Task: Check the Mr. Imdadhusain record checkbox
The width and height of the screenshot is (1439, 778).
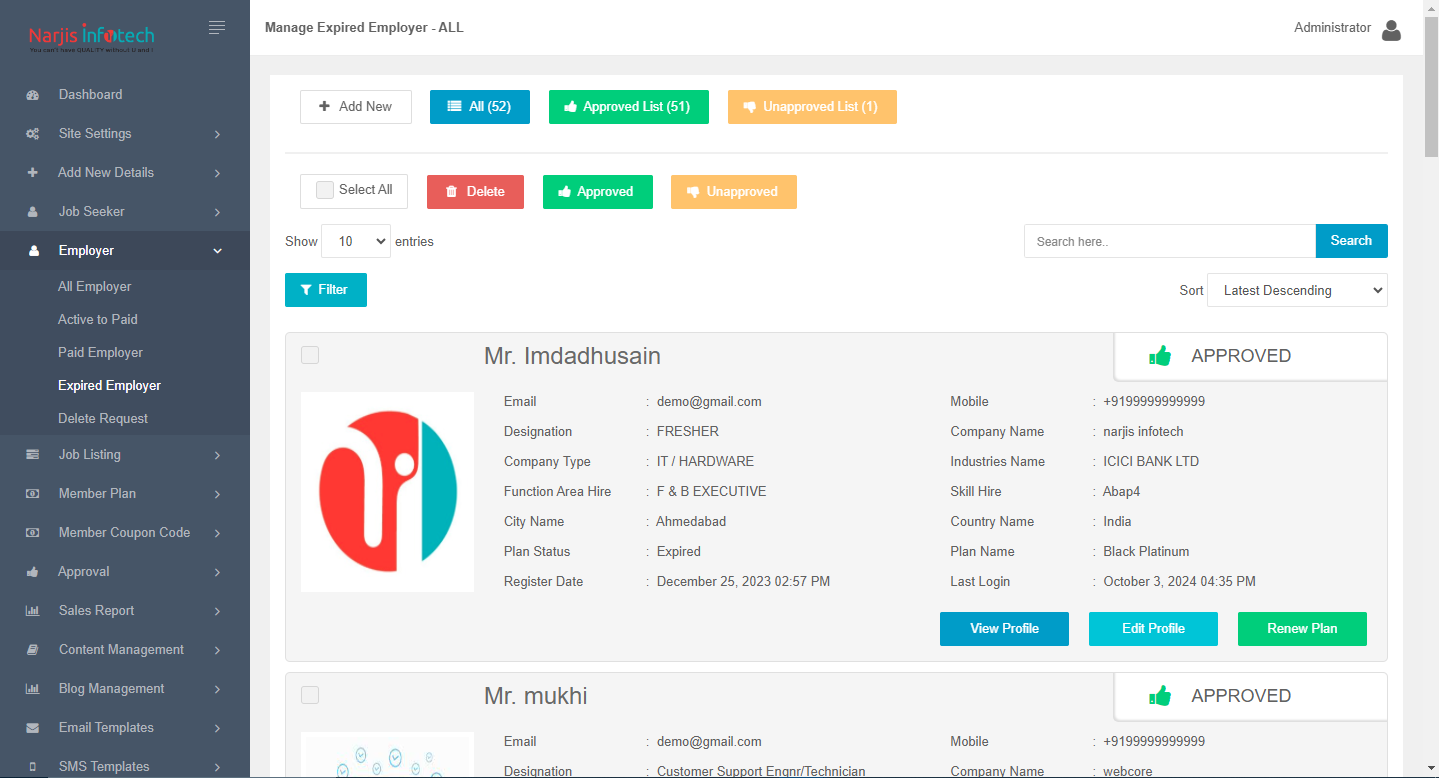Action: click(x=310, y=355)
